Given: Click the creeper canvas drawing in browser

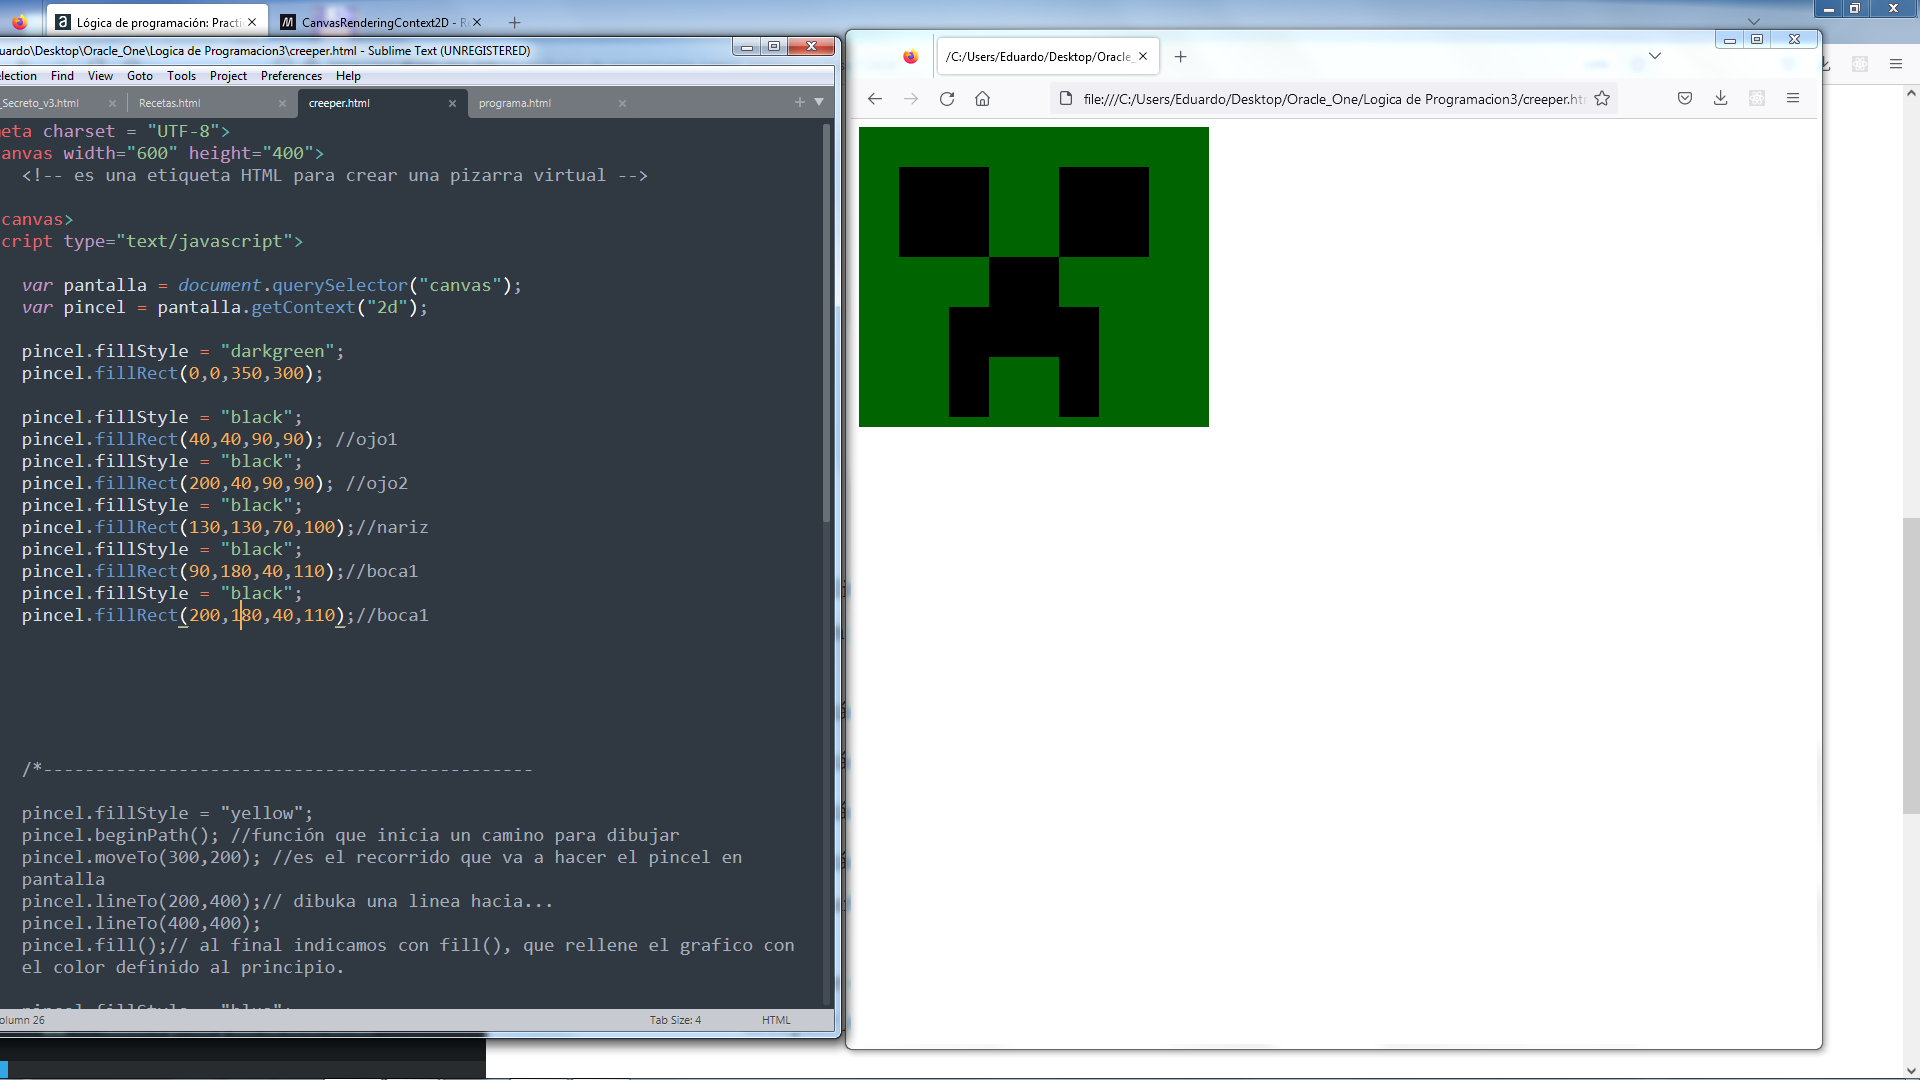Looking at the screenshot, I should tap(1033, 277).
